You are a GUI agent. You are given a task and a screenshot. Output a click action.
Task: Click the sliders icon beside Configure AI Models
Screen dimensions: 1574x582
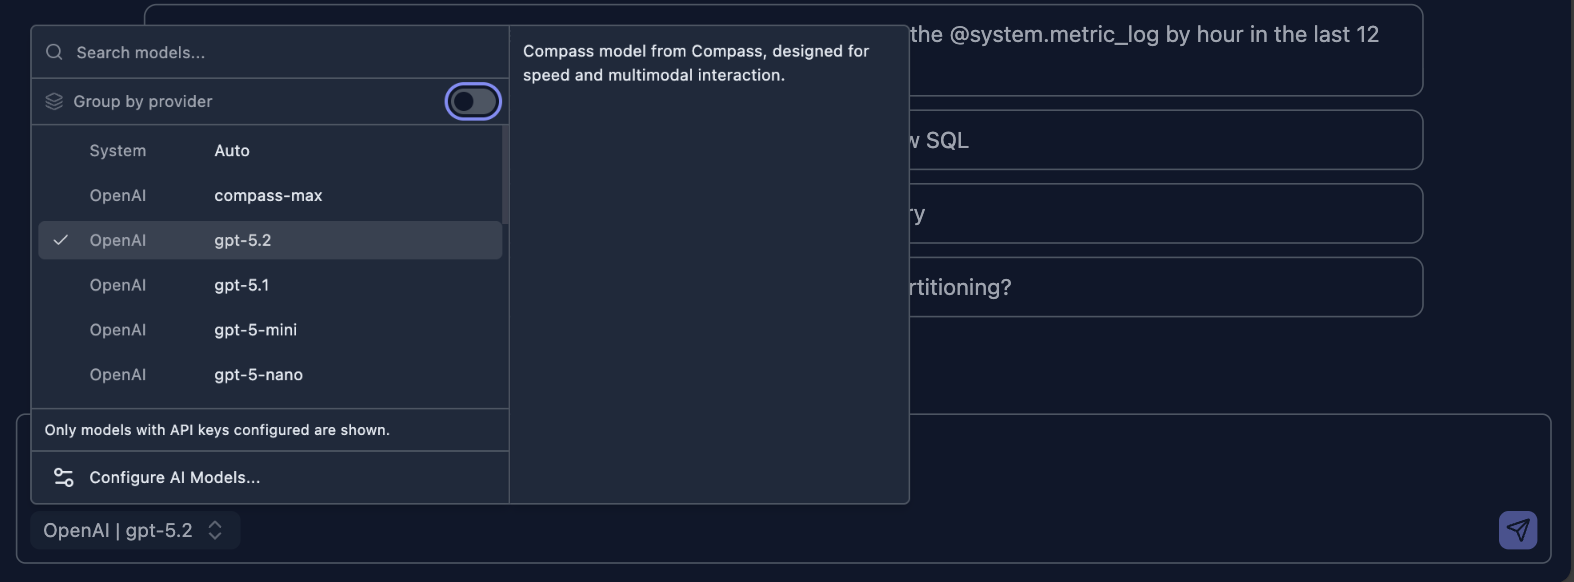[x=63, y=477]
